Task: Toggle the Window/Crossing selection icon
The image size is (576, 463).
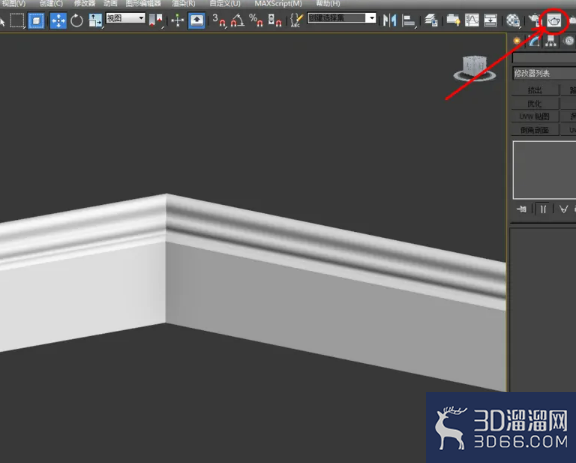Action: click(36, 20)
